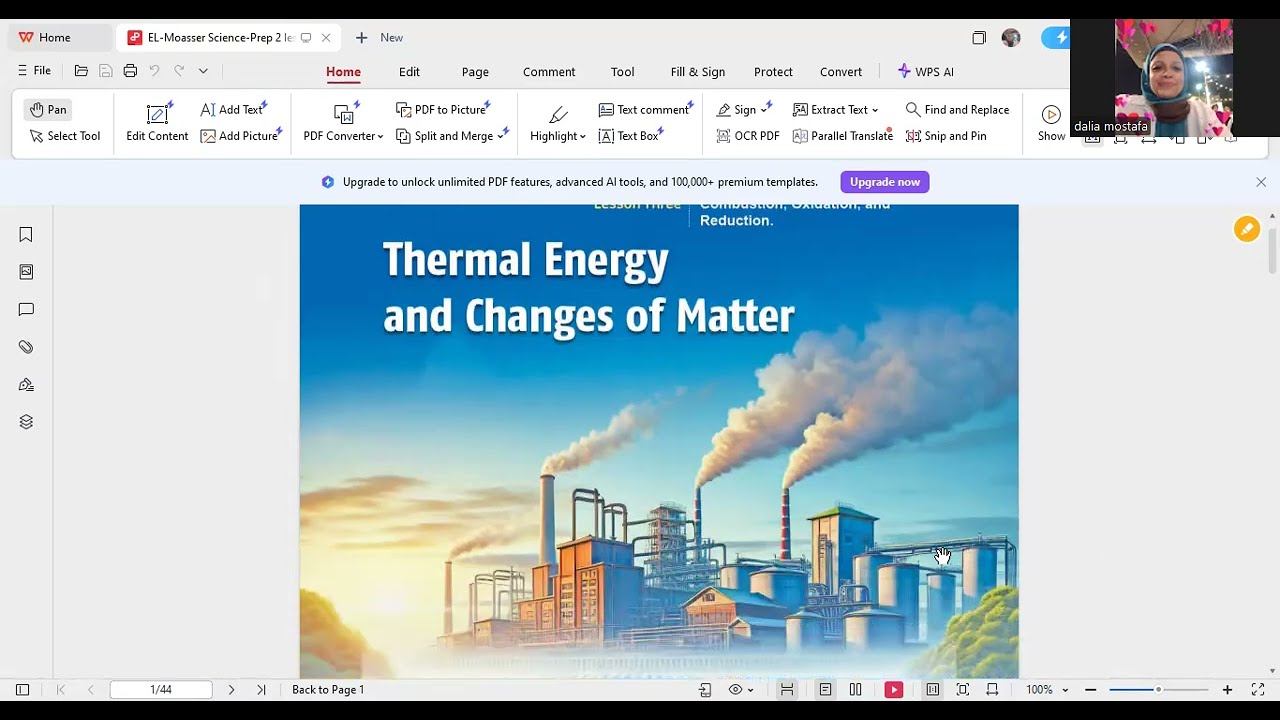Switch to the Tool ribbon tab

coord(622,72)
